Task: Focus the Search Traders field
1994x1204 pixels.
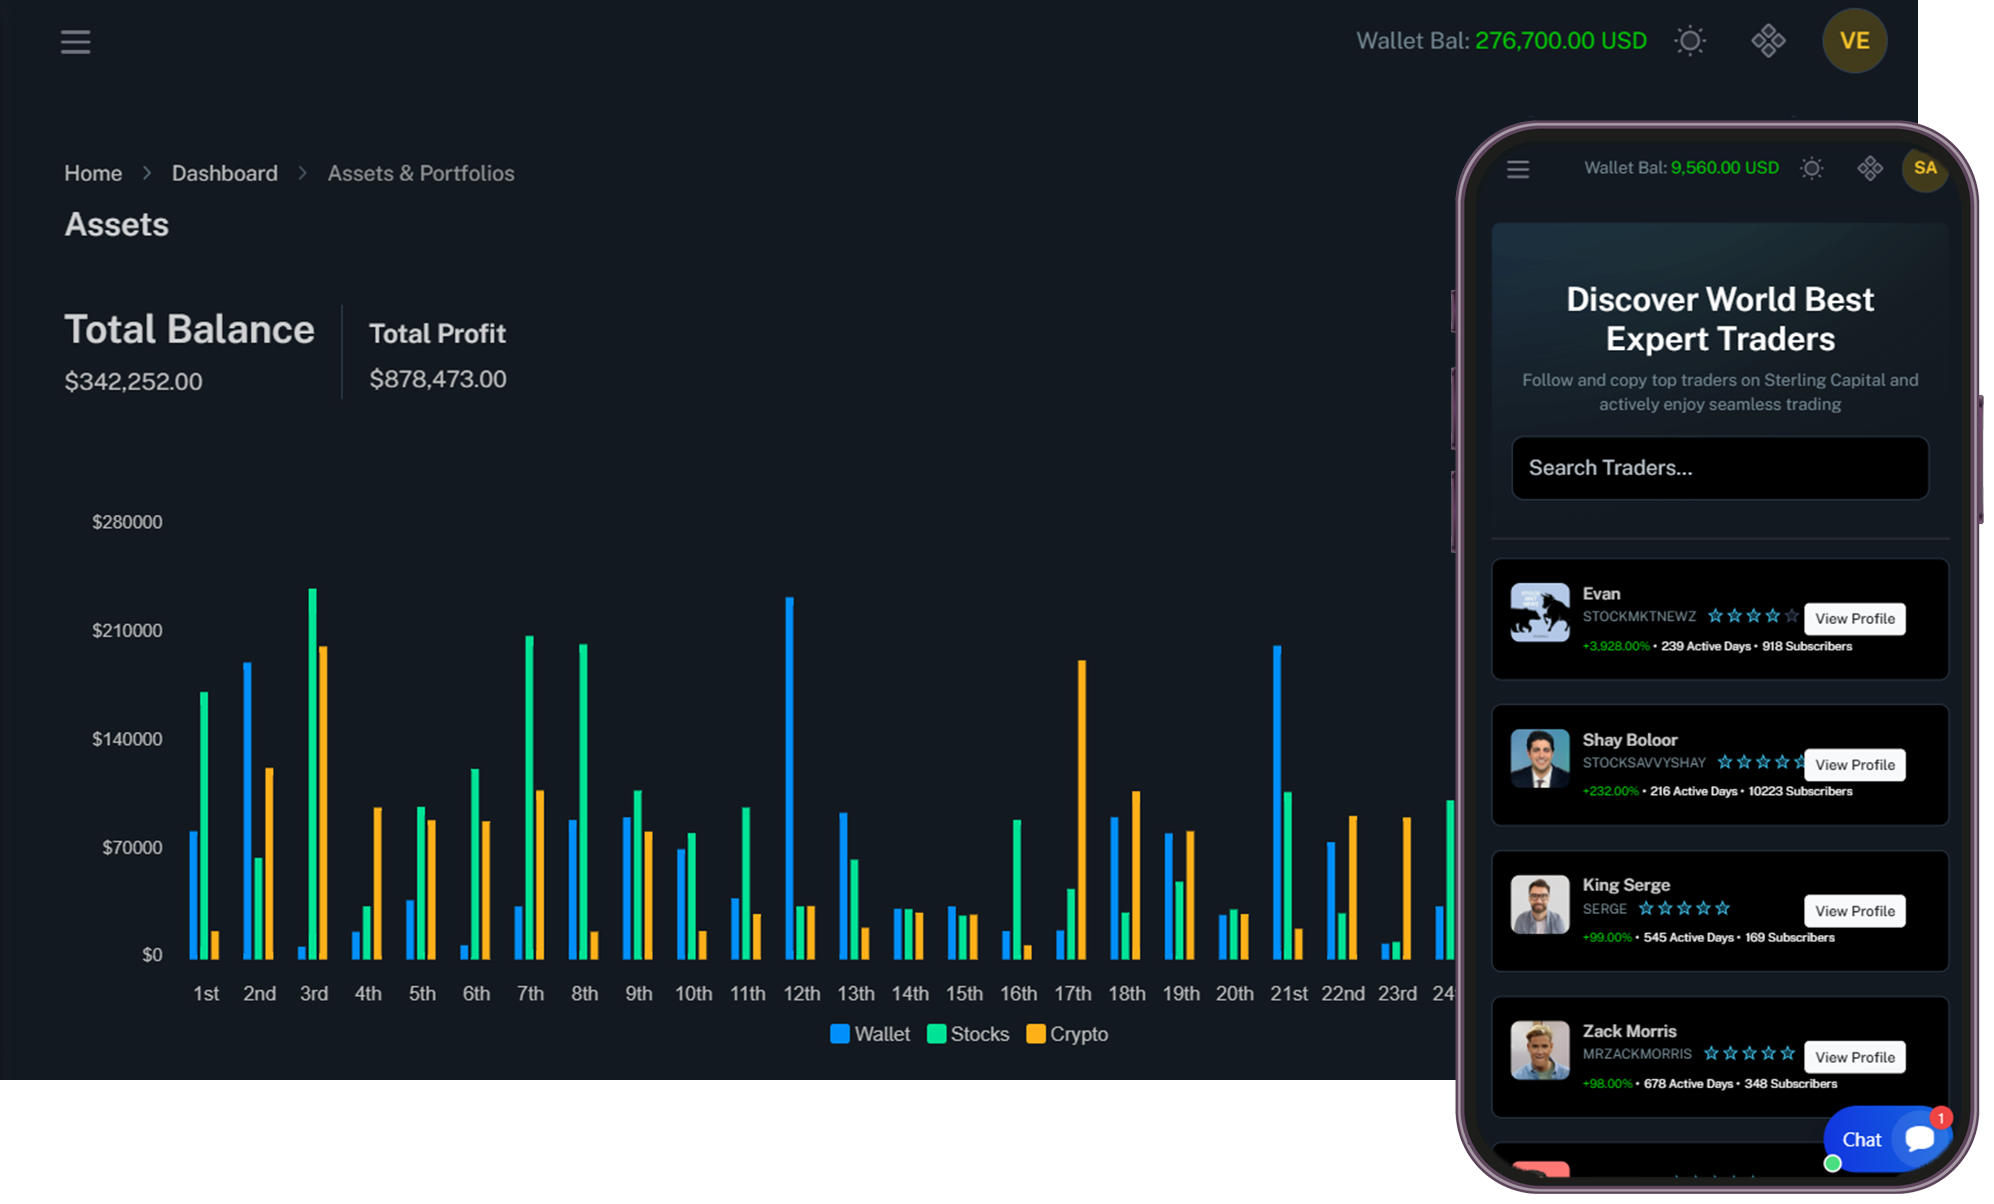Action: pyautogui.click(x=1720, y=468)
